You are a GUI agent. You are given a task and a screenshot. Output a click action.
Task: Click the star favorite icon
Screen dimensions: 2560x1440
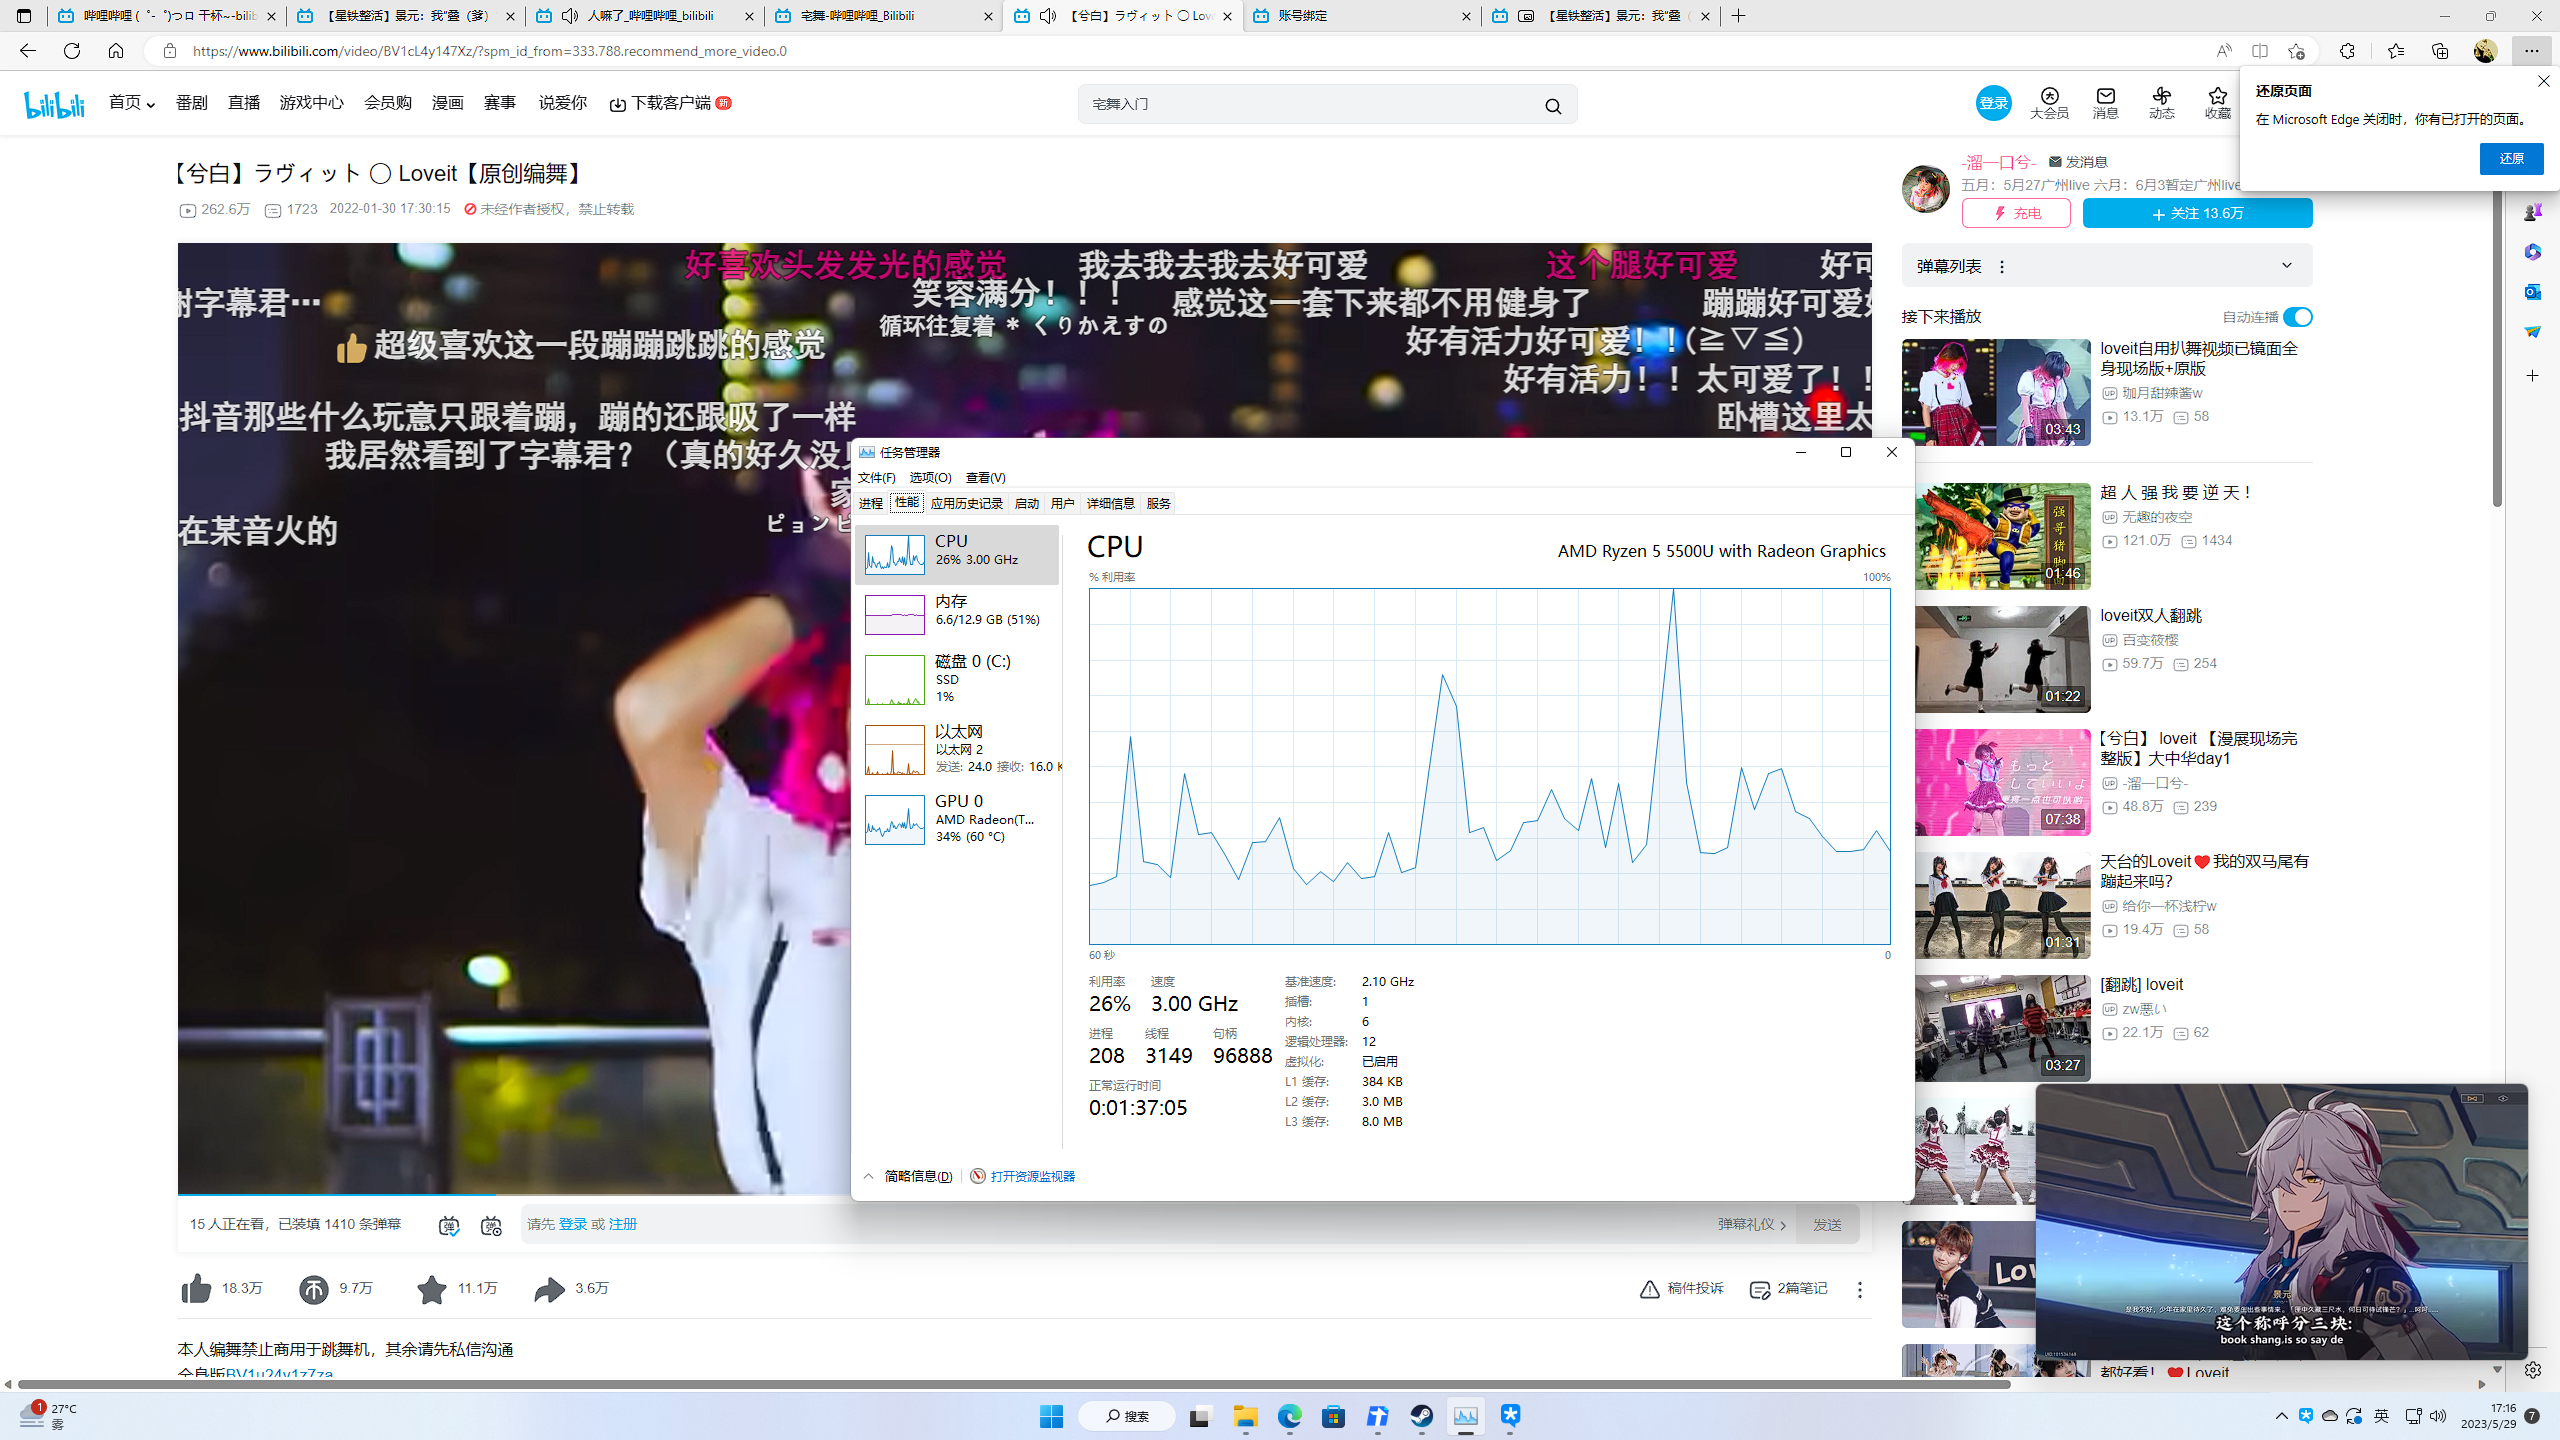point(432,1289)
